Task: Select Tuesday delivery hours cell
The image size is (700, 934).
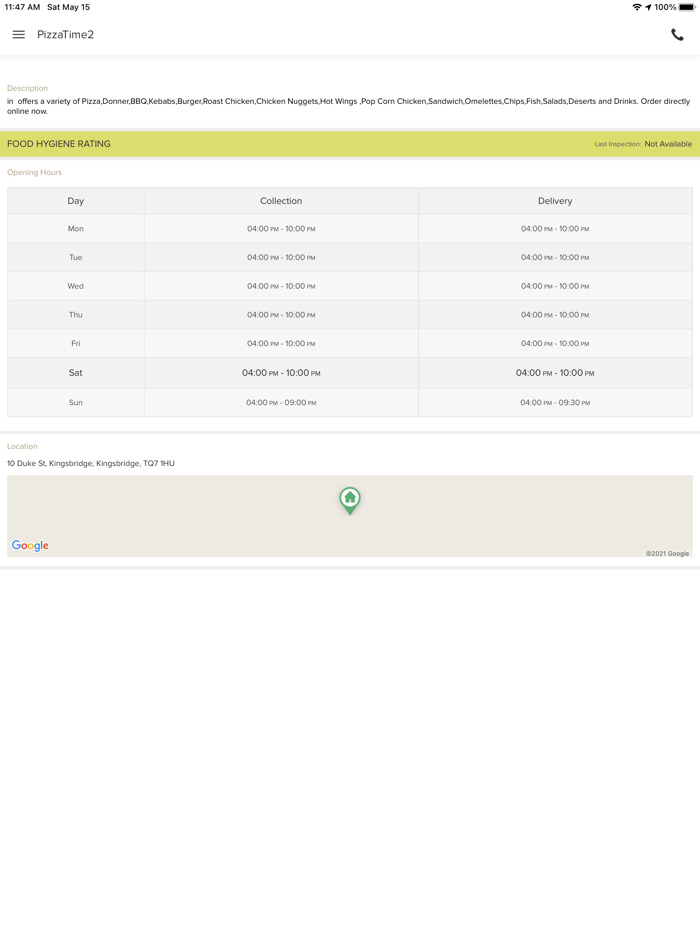Action: pyautogui.click(x=555, y=257)
